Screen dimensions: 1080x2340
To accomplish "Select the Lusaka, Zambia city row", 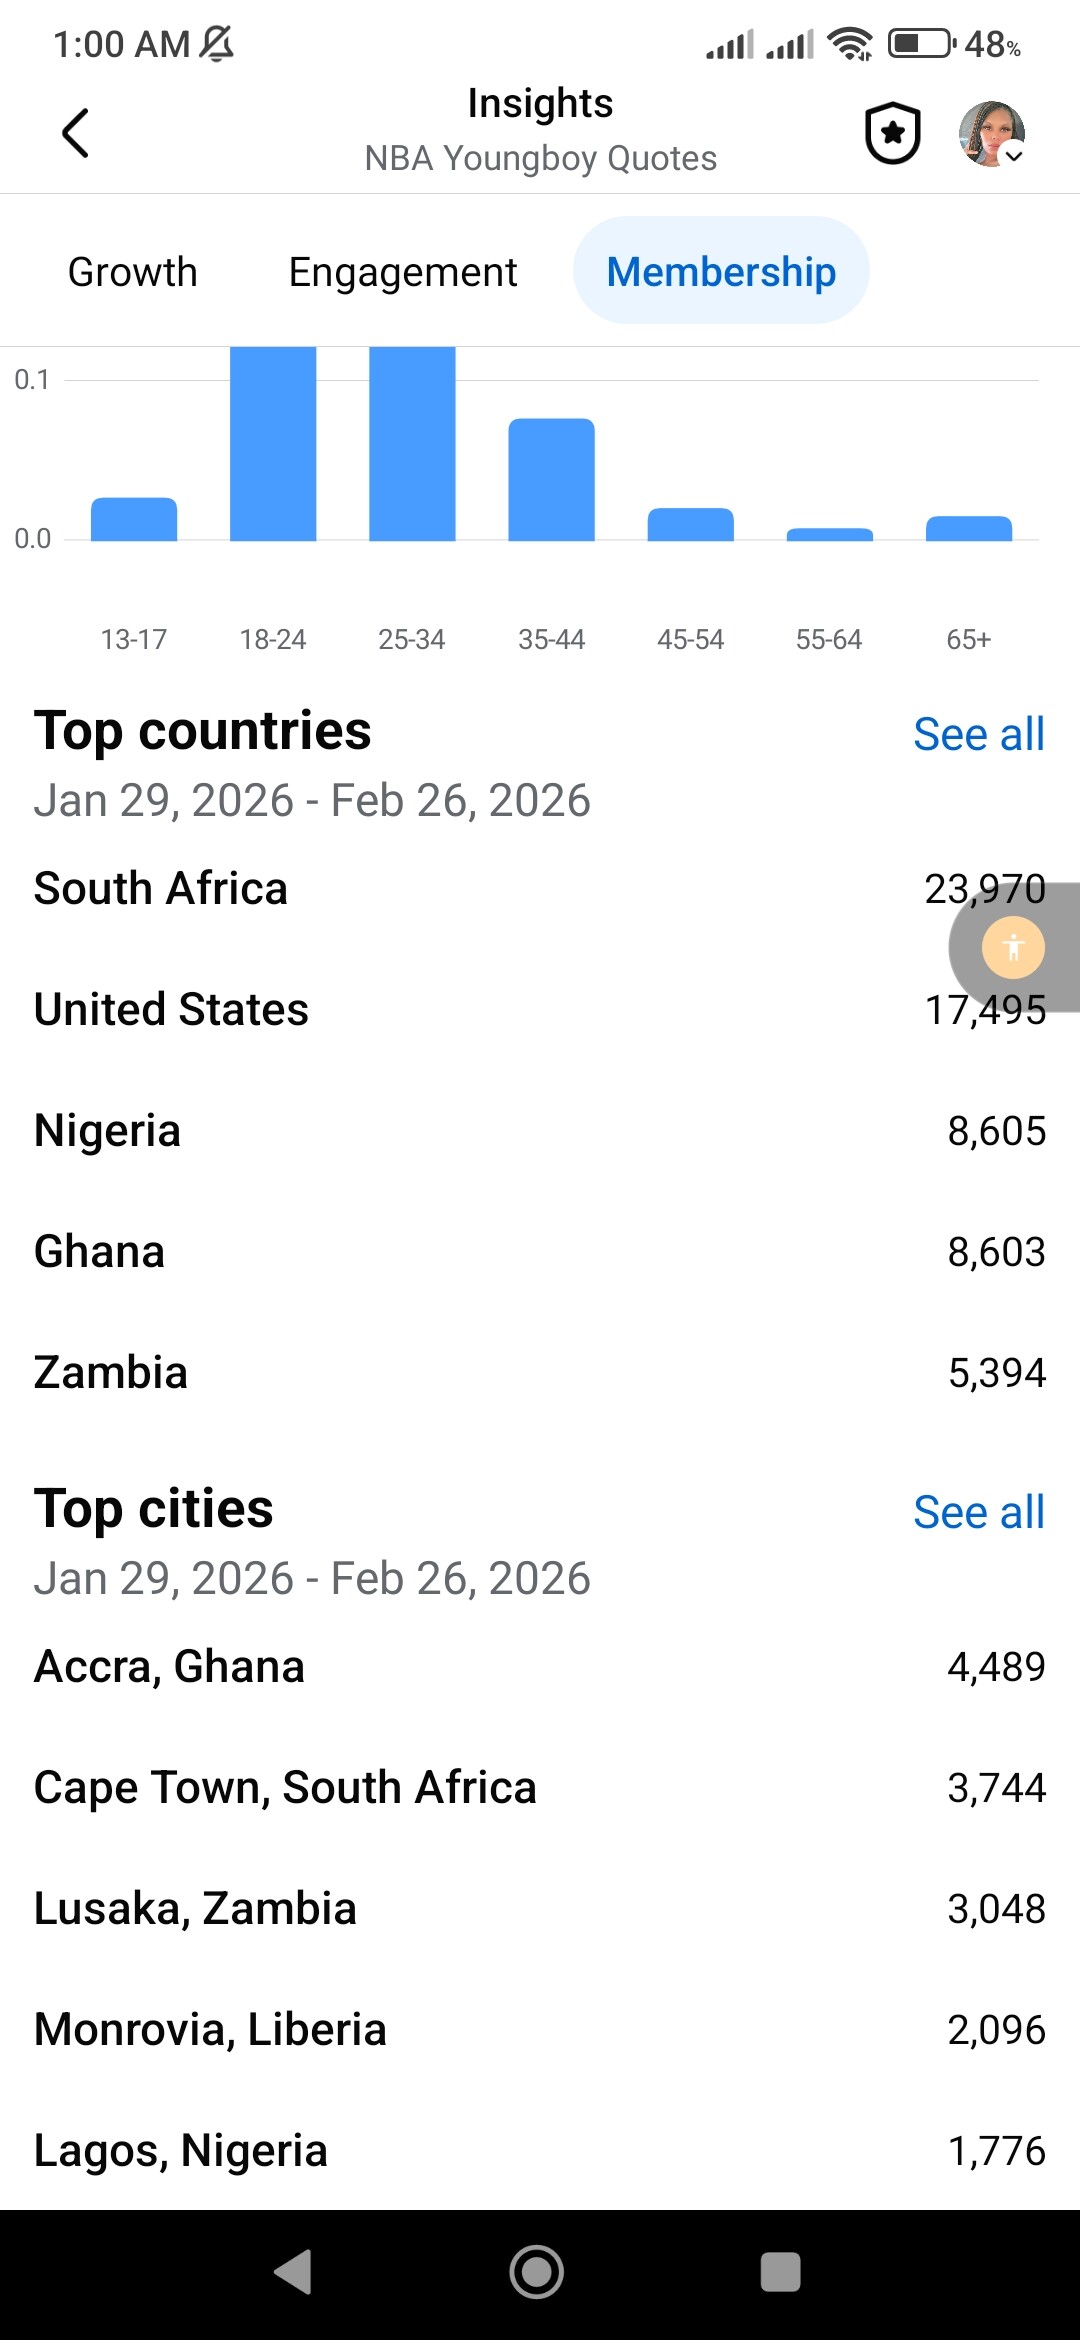I will click(540, 1909).
